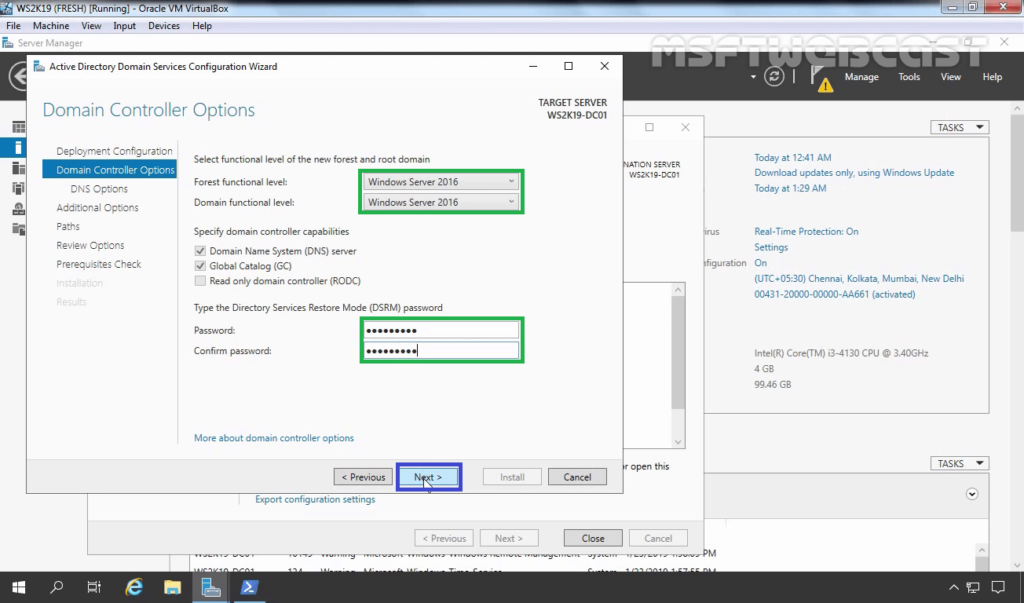Expand the circular chevron below lower TASKS
Screen dimensions: 1024x603
[x=972, y=494]
